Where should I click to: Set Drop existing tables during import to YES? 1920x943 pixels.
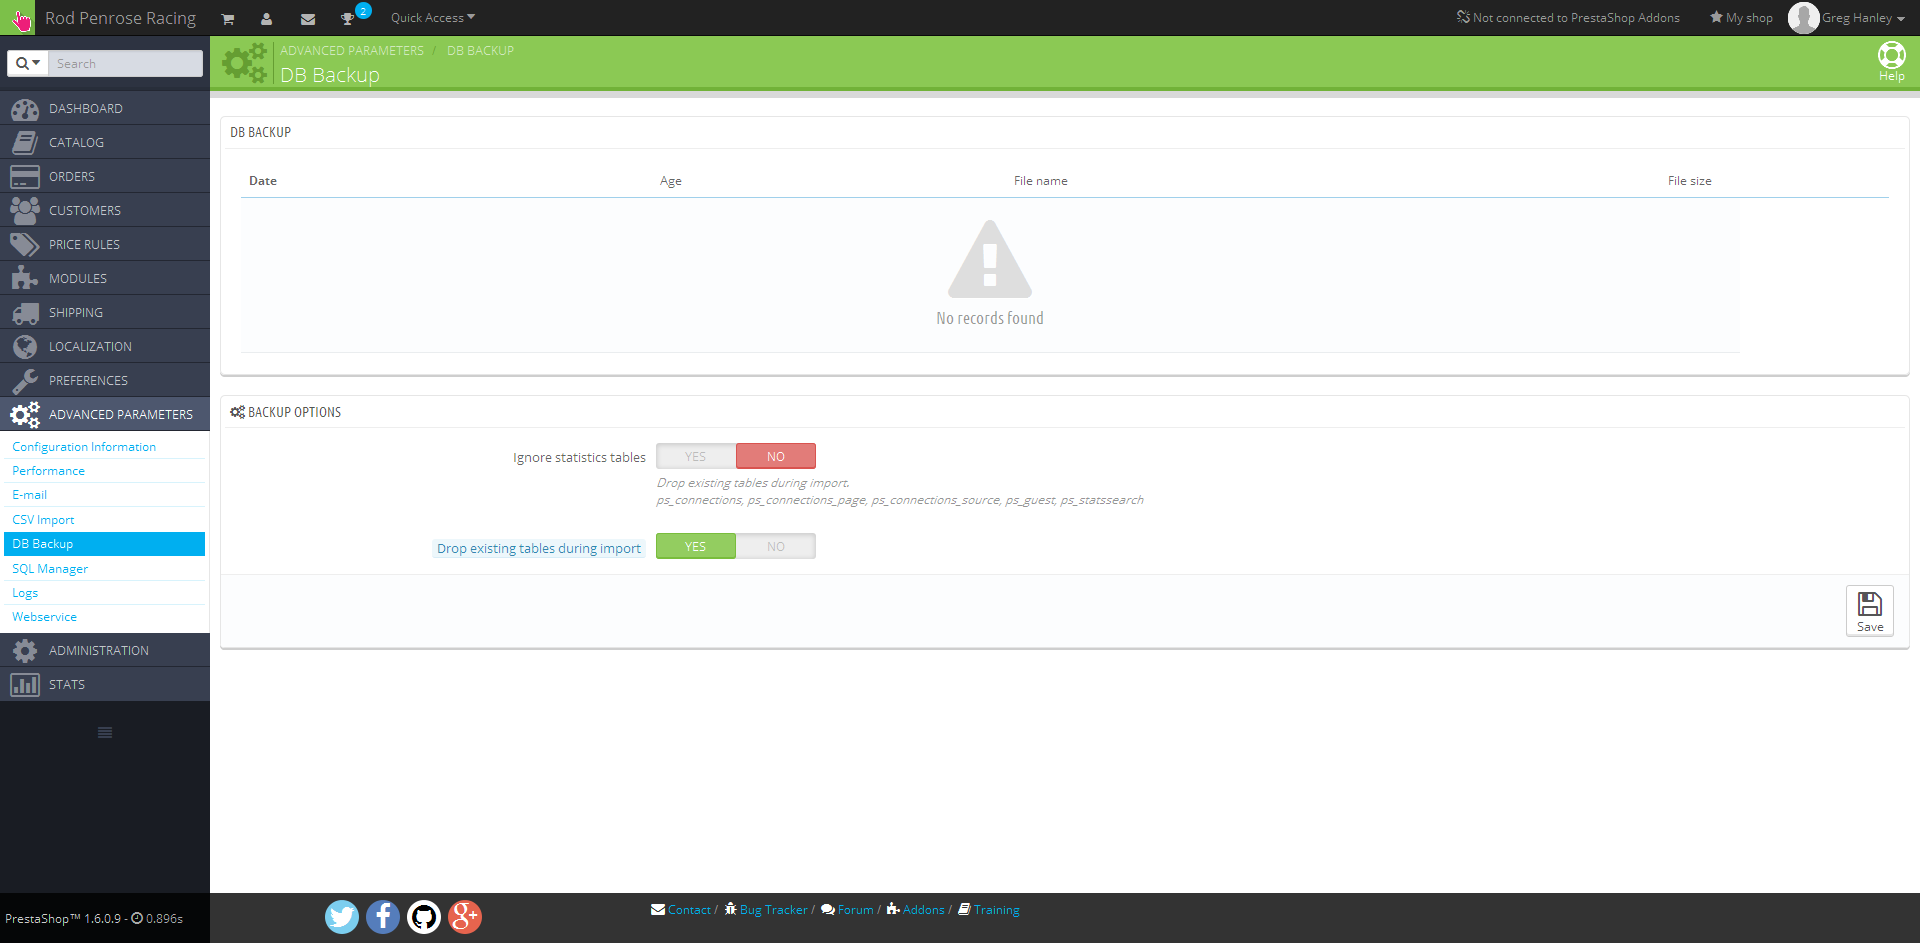click(x=696, y=546)
